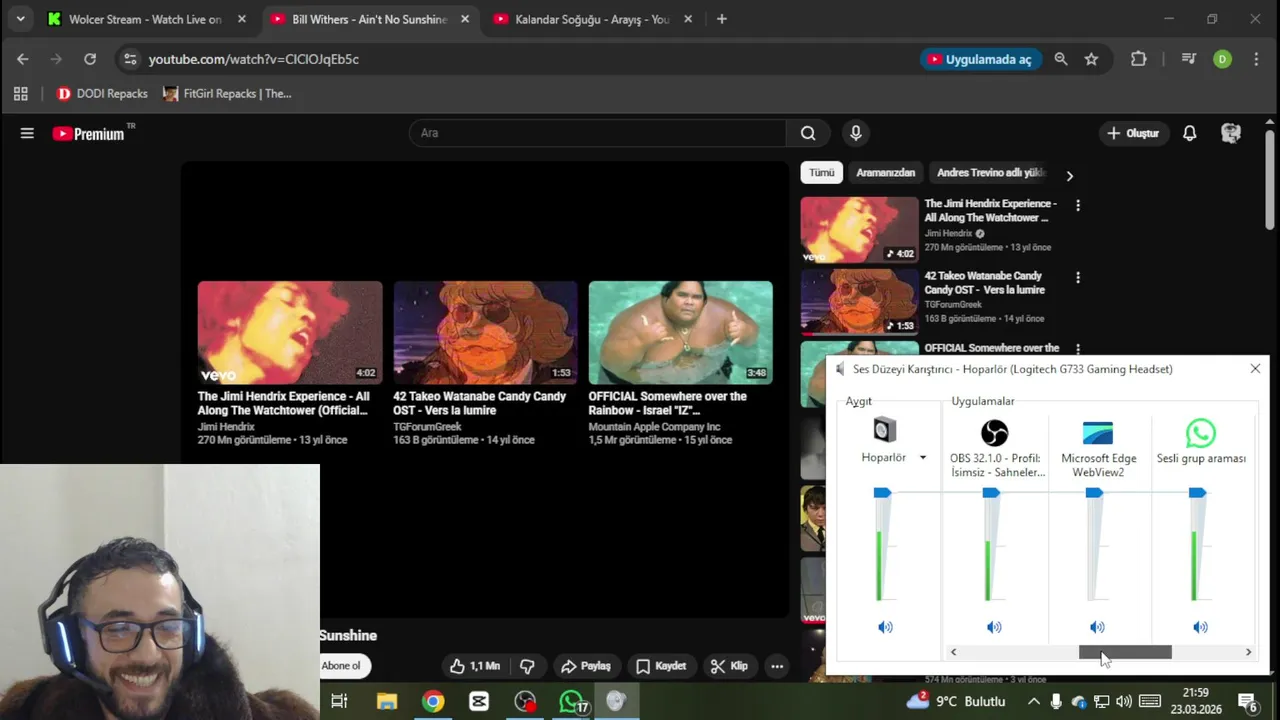Image resolution: width=1280 pixels, height=720 pixels.
Task: Open the YouTube account avatar menu
Action: 1231,133
